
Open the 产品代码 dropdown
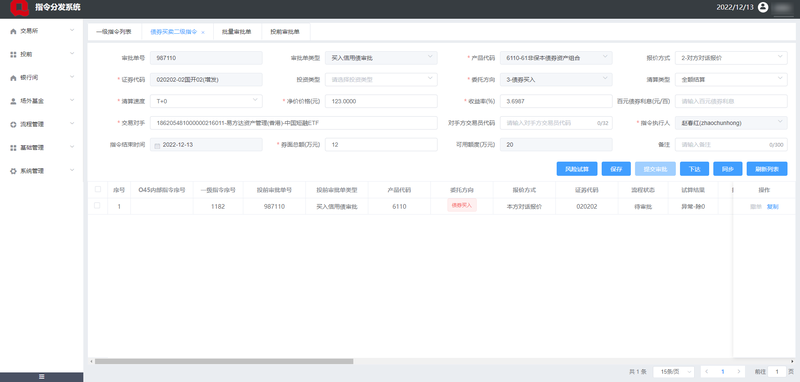(x=556, y=58)
